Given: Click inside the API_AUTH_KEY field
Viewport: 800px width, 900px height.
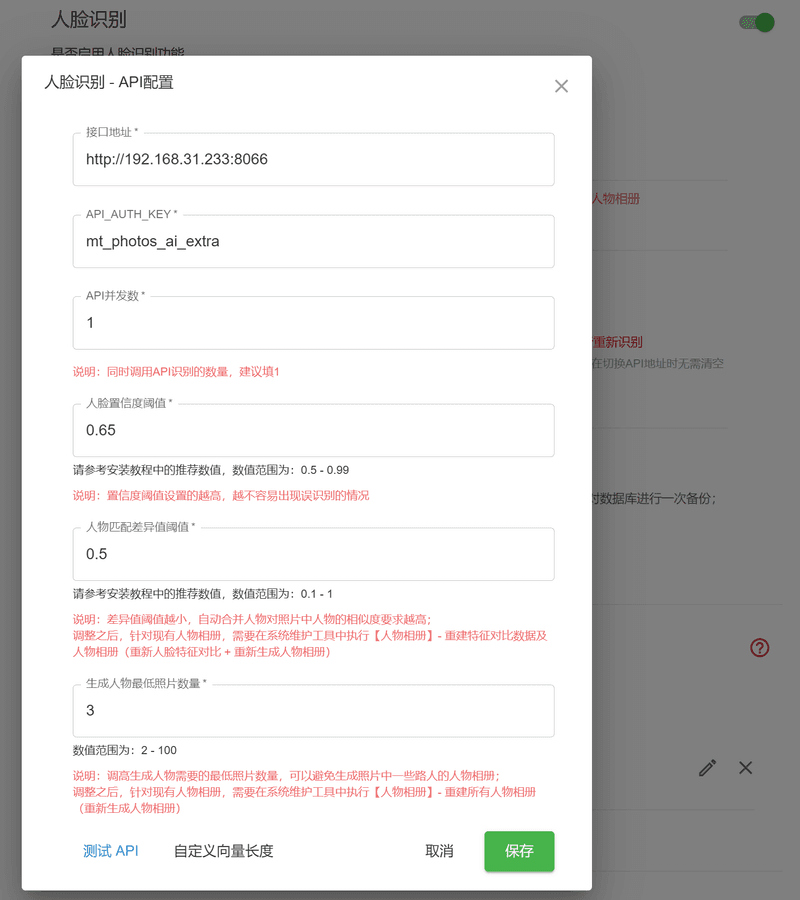Looking at the screenshot, I should pos(313,241).
